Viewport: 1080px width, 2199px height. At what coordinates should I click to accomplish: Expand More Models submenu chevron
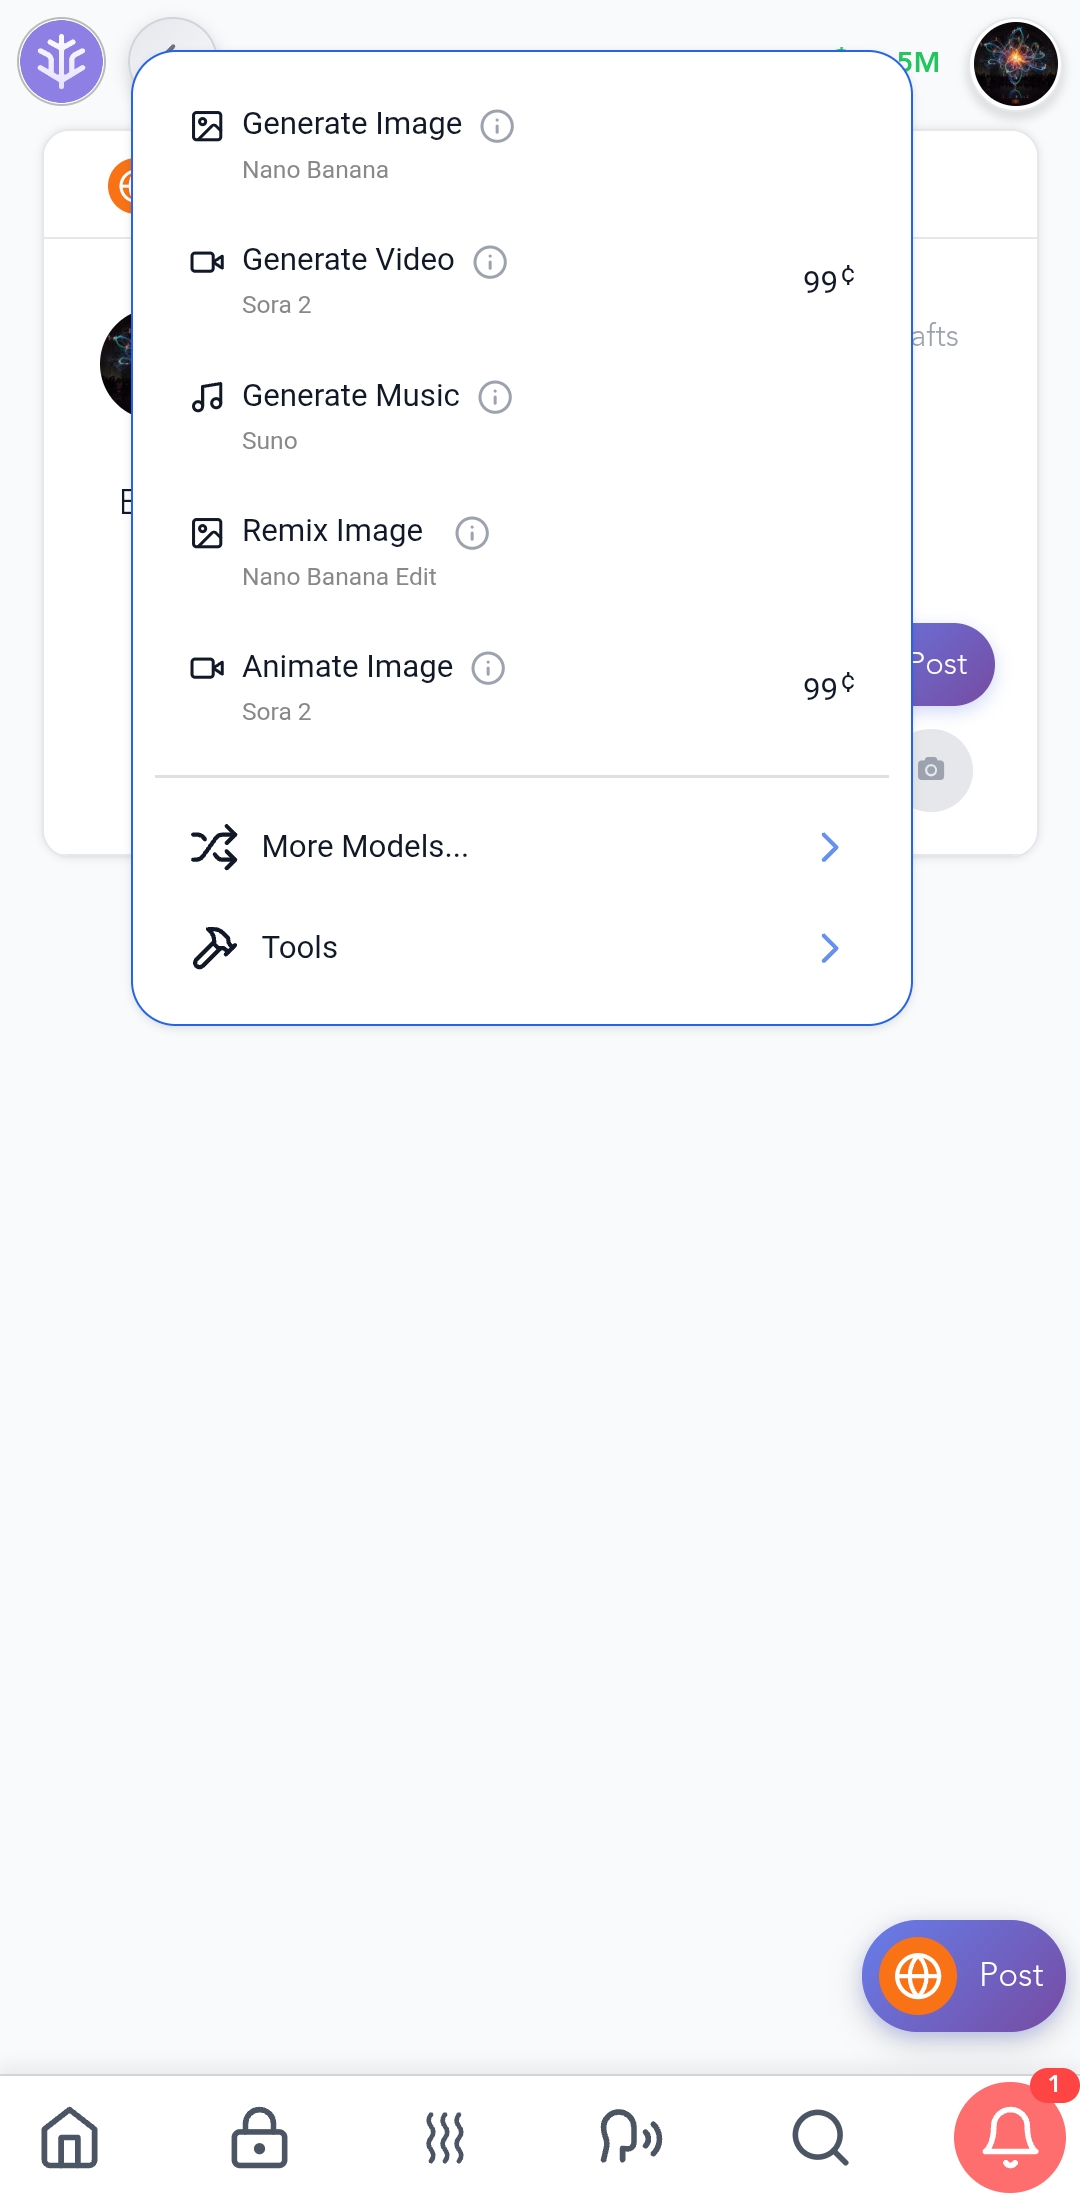(829, 847)
